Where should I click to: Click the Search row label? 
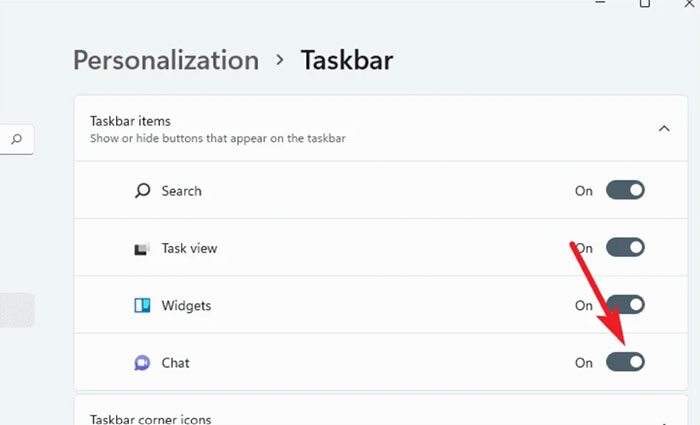pyautogui.click(x=181, y=191)
